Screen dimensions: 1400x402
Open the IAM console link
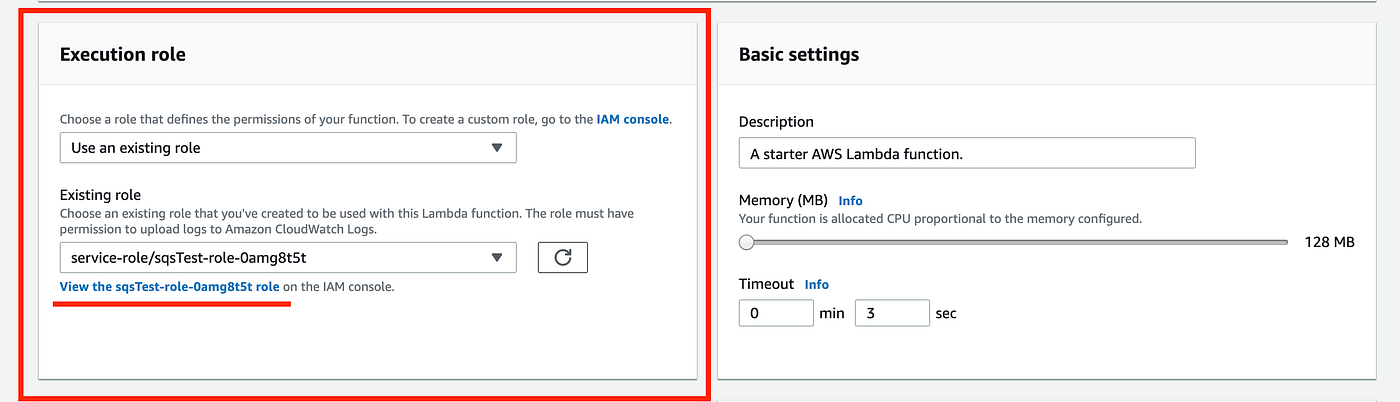[x=633, y=119]
